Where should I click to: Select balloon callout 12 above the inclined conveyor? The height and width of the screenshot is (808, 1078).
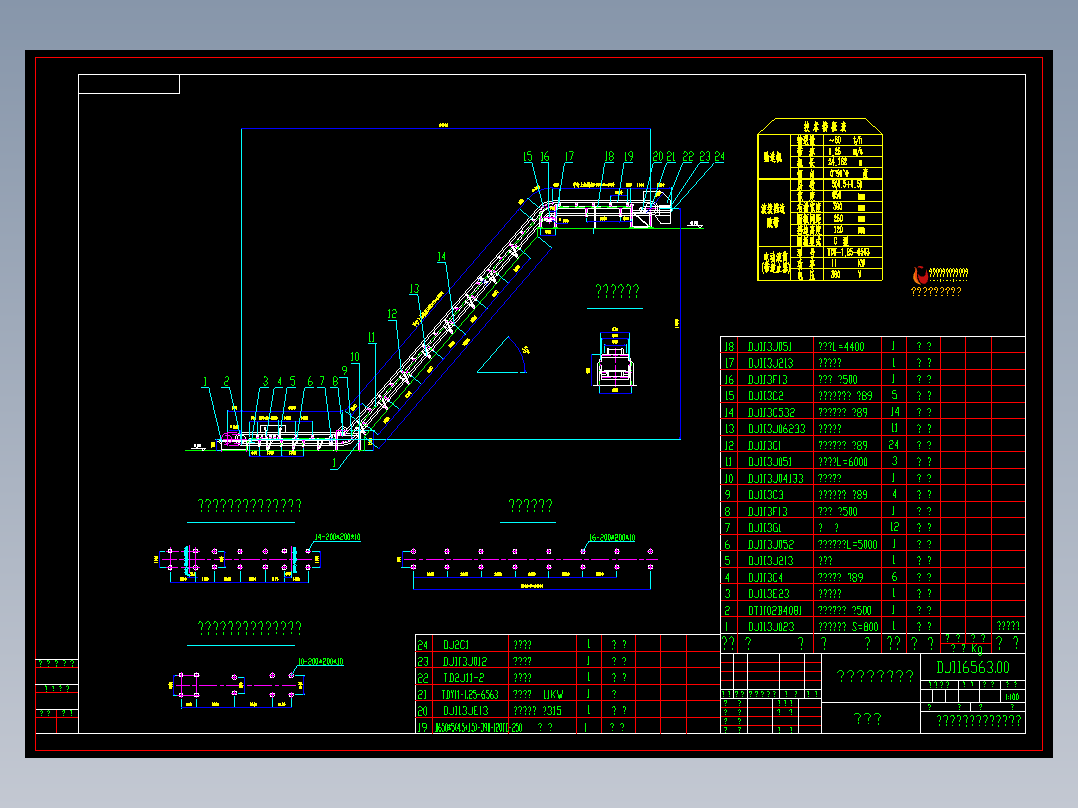pos(392,314)
